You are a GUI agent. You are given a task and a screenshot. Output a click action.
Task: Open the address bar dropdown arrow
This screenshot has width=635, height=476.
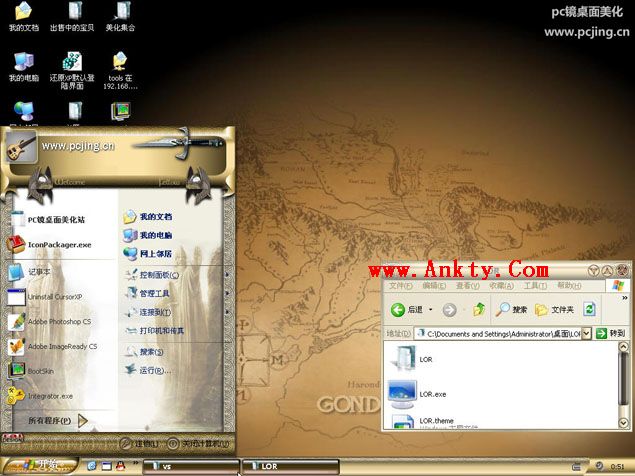[x=586, y=334]
